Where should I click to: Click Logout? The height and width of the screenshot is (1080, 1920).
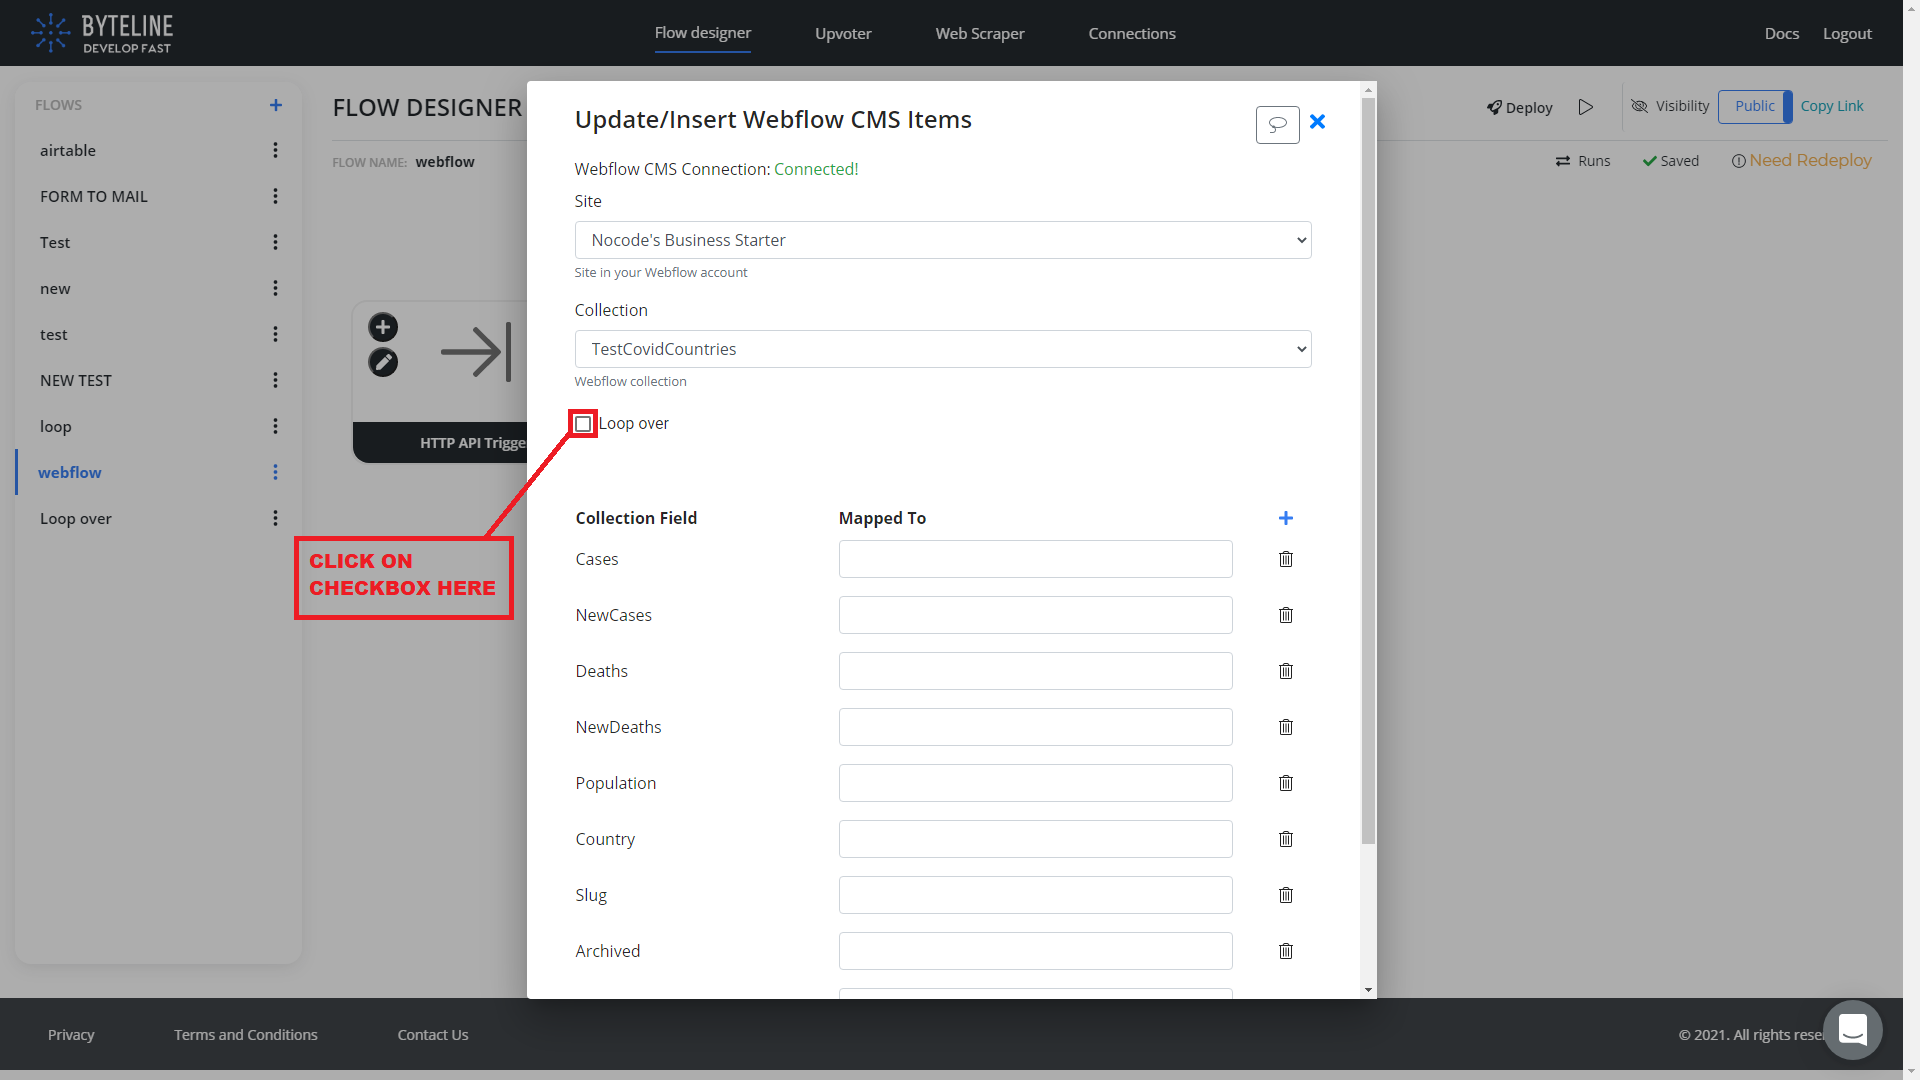click(x=1847, y=33)
